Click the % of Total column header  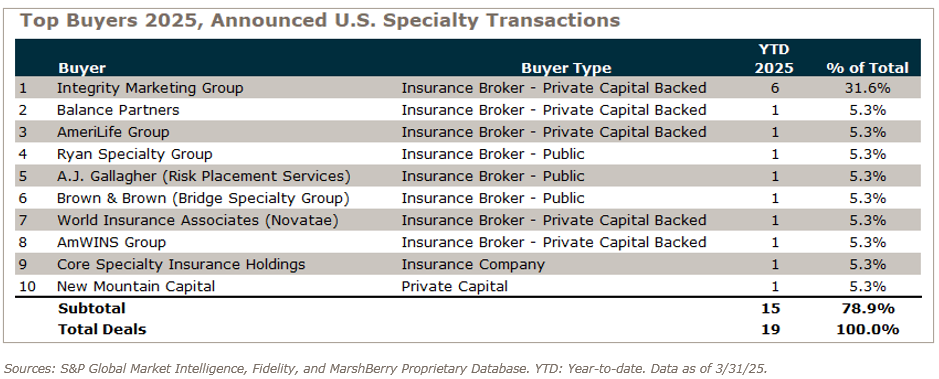[x=867, y=68]
